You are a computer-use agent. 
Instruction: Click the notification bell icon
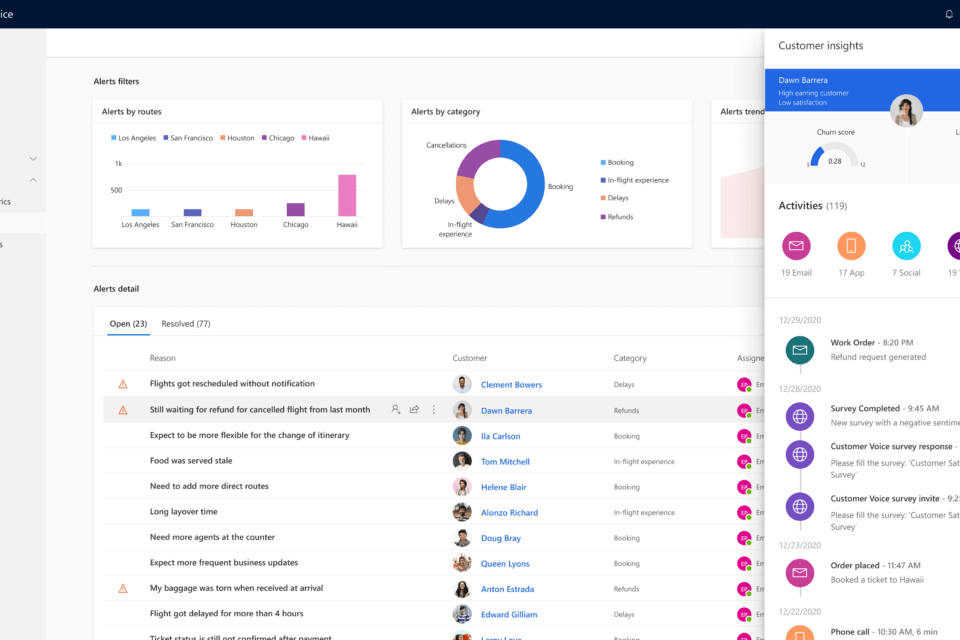click(949, 14)
